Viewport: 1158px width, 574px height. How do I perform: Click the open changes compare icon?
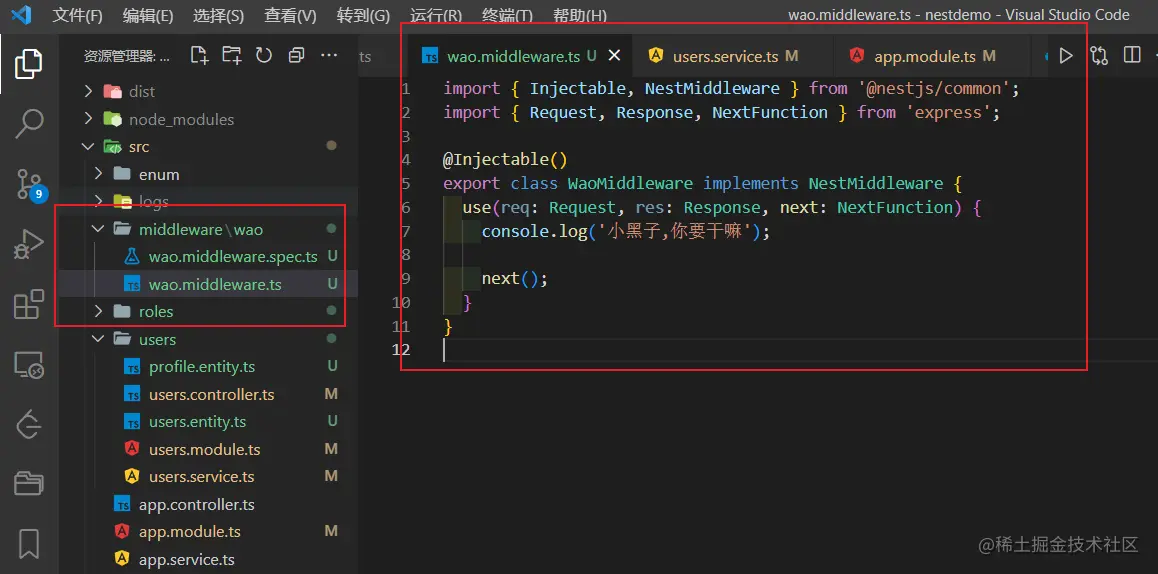click(1098, 55)
